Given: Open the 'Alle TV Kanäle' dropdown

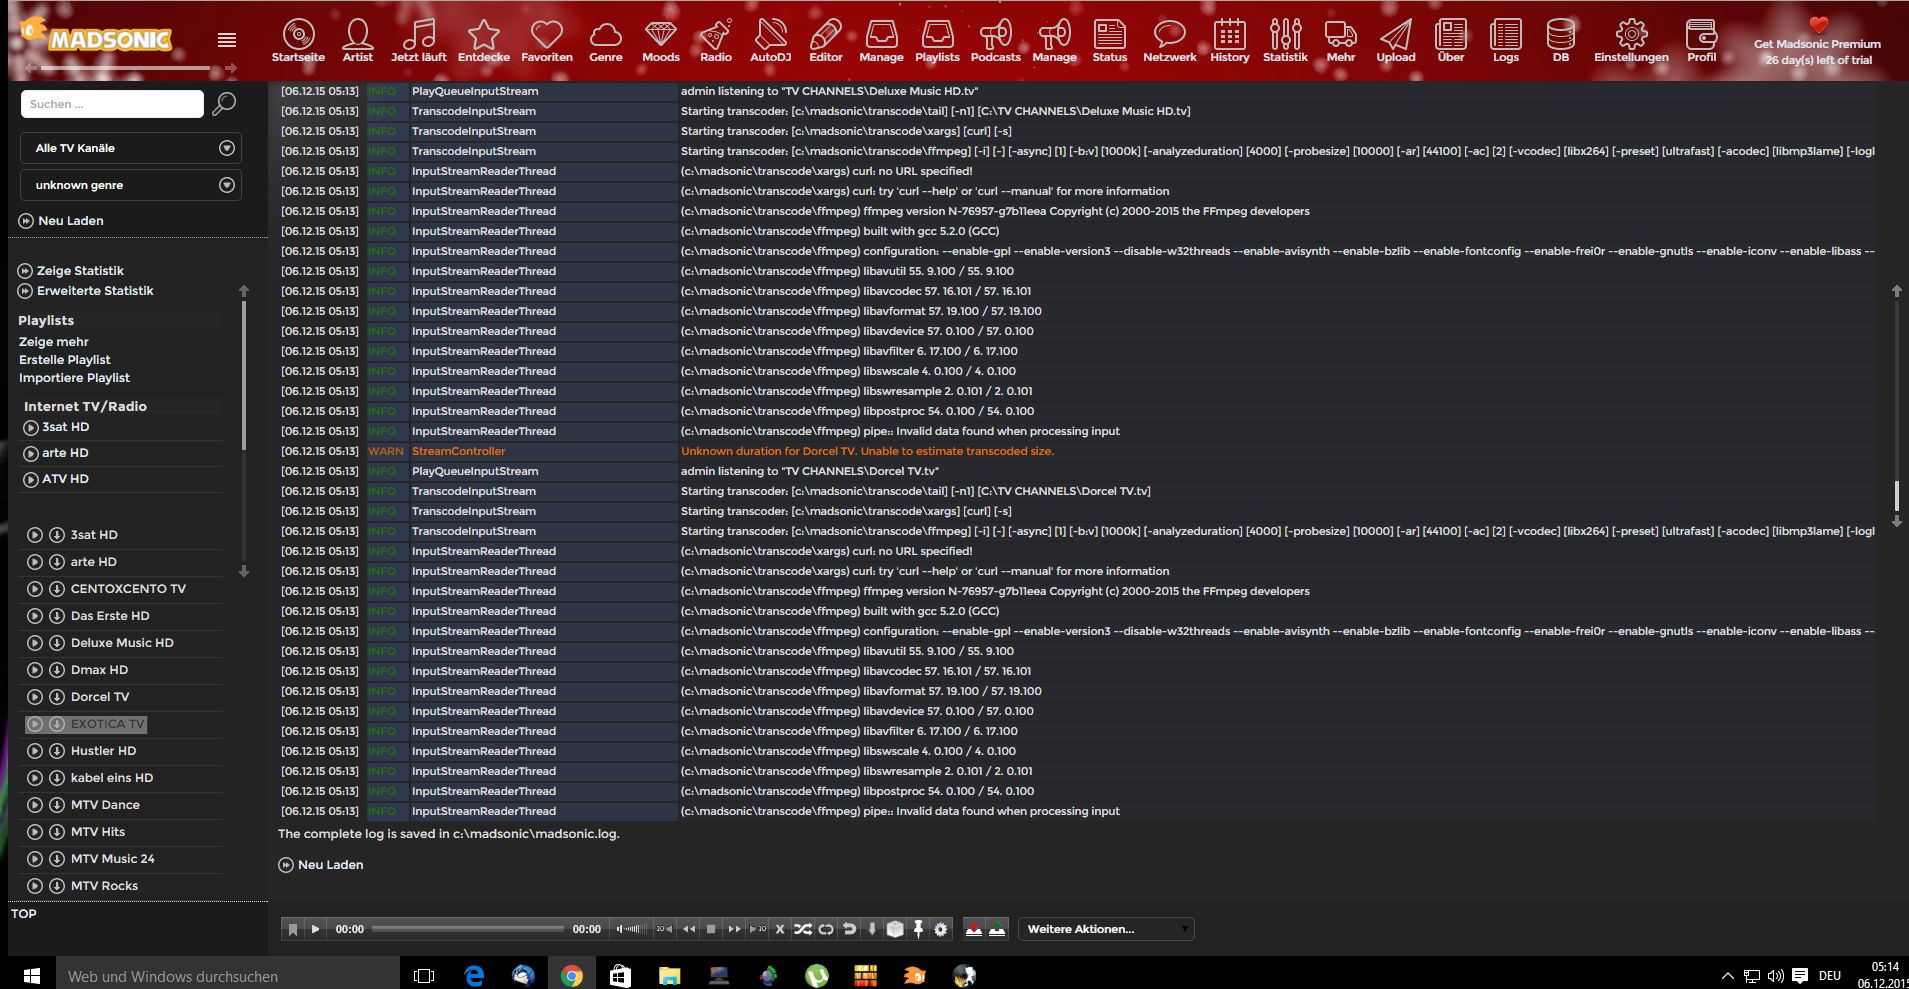Looking at the screenshot, I should click(x=131, y=148).
